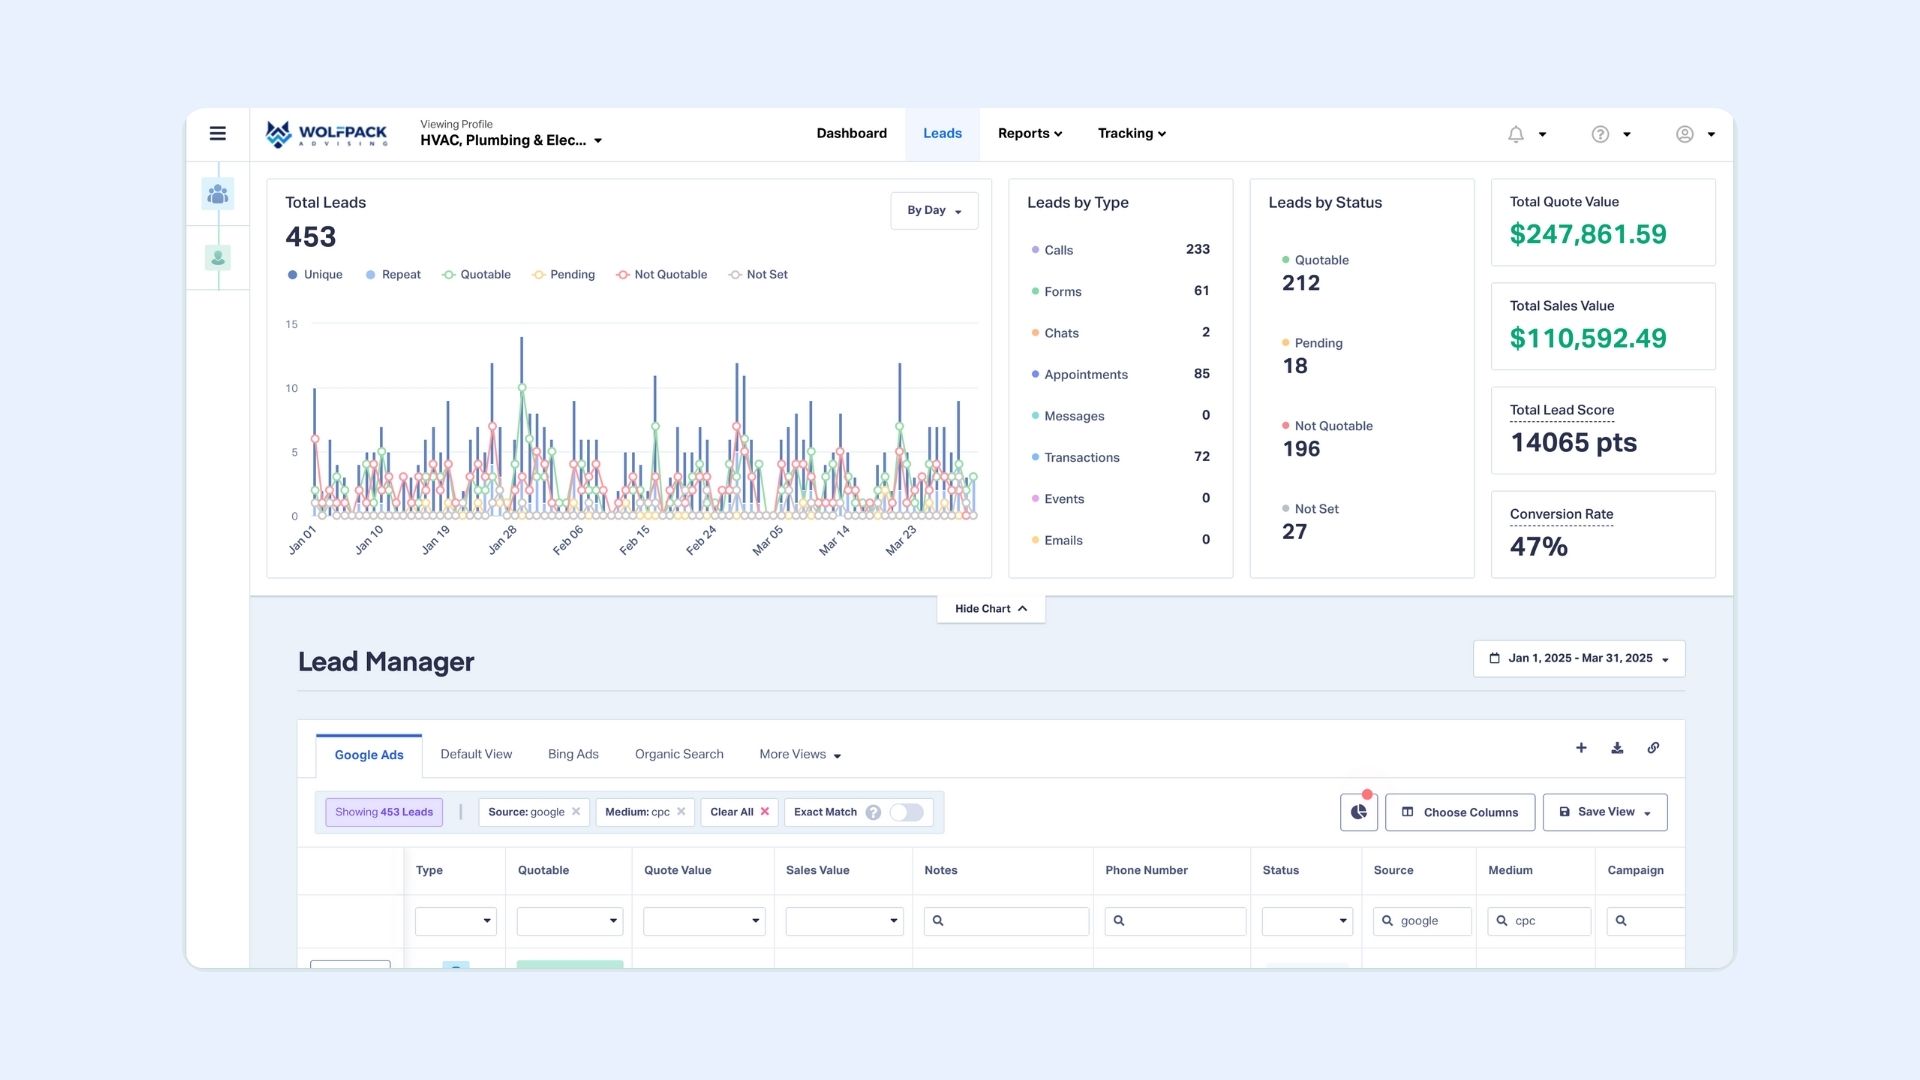Open the user account icon
The image size is (1920, 1080).
pyautogui.click(x=1684, y=133)
